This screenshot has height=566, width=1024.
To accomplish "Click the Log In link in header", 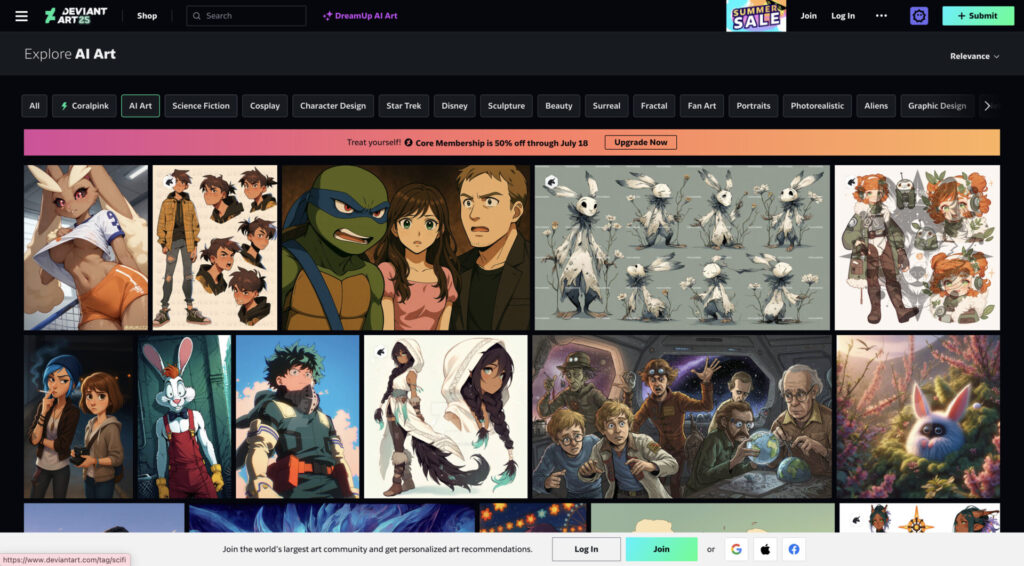I will coord(843,16).
